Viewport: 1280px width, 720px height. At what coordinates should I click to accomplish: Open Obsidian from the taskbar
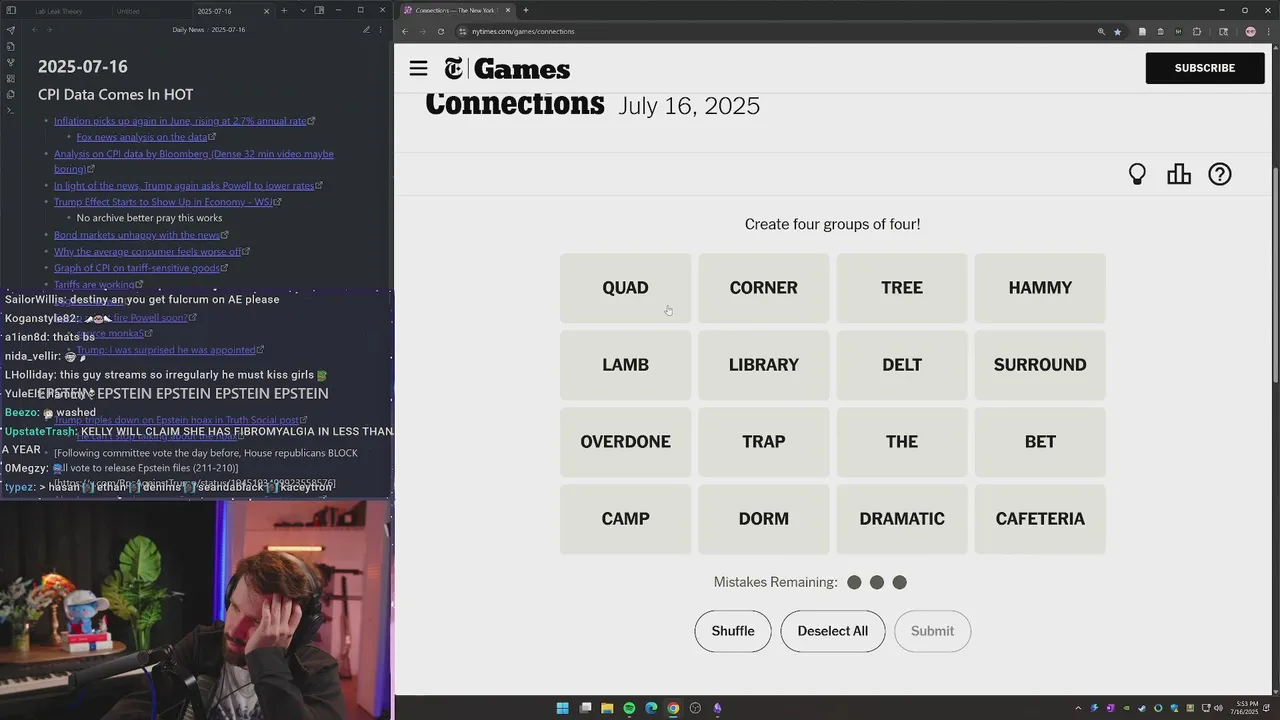[x=717, y=708]
